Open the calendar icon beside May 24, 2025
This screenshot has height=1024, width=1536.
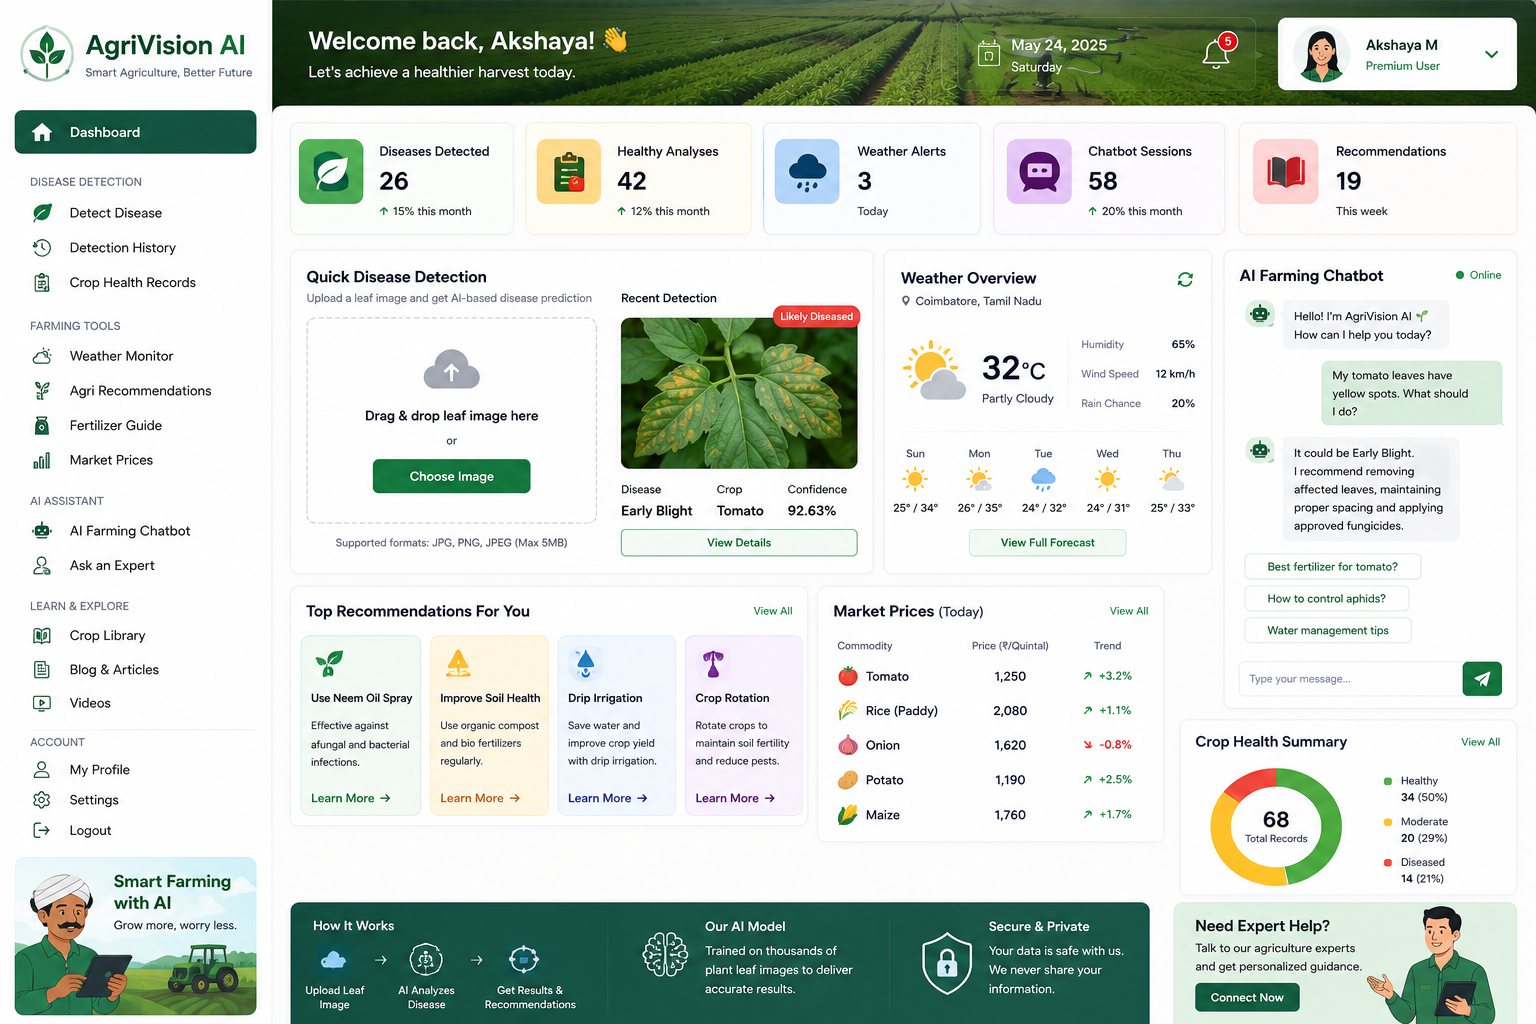coord(988,54)
